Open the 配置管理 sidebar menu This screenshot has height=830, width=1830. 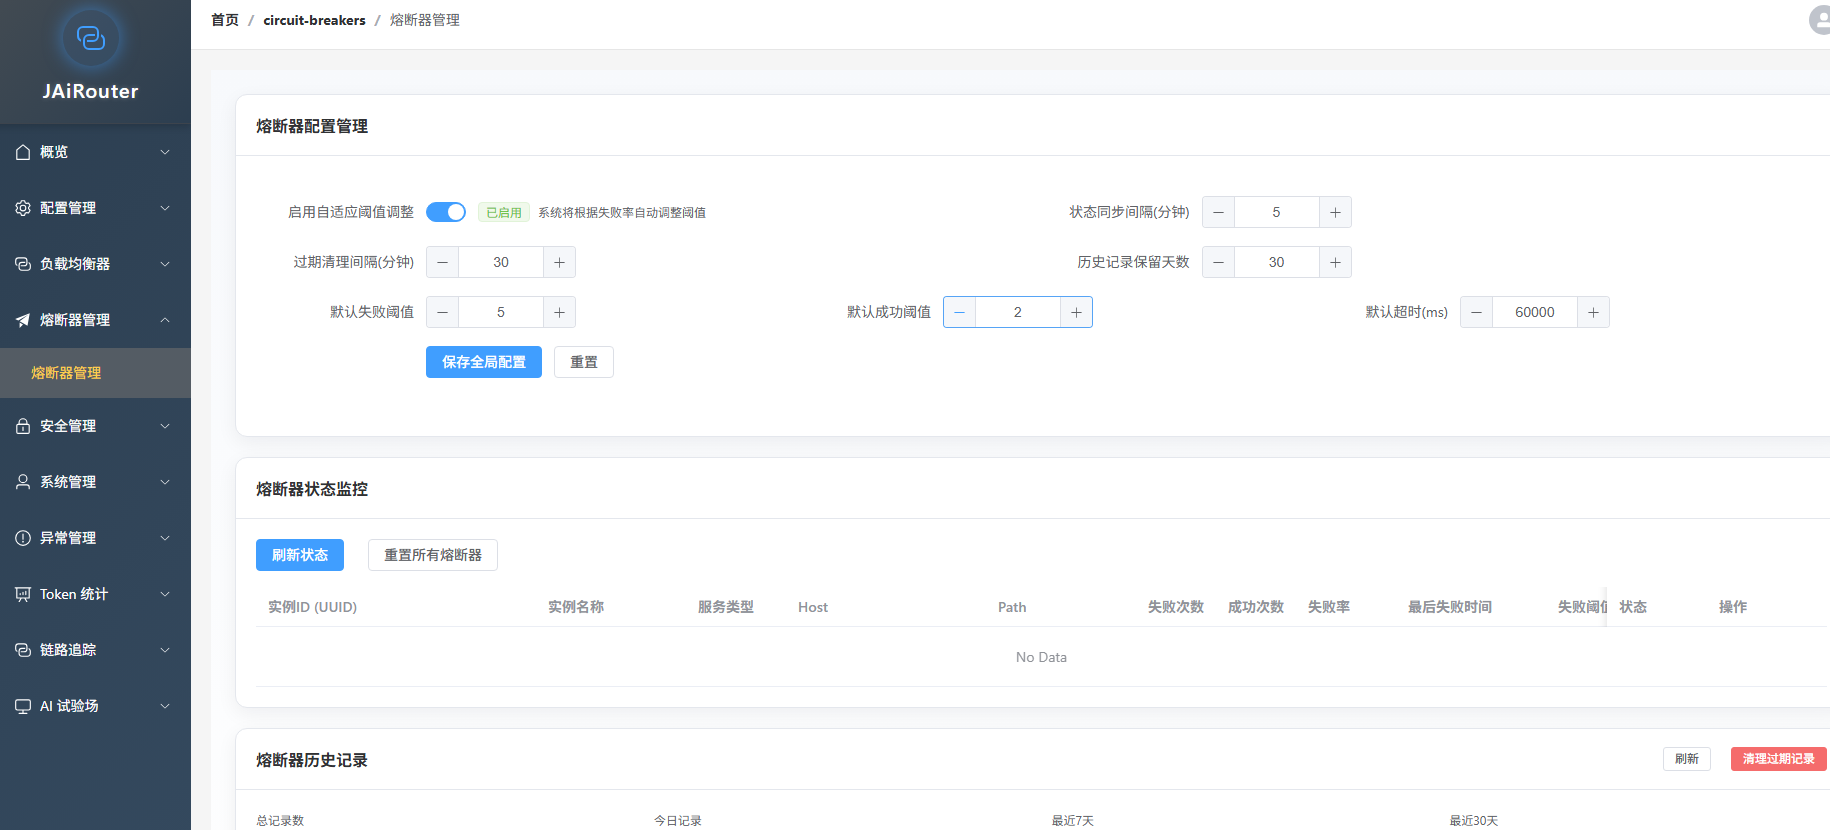coord(95,208)
